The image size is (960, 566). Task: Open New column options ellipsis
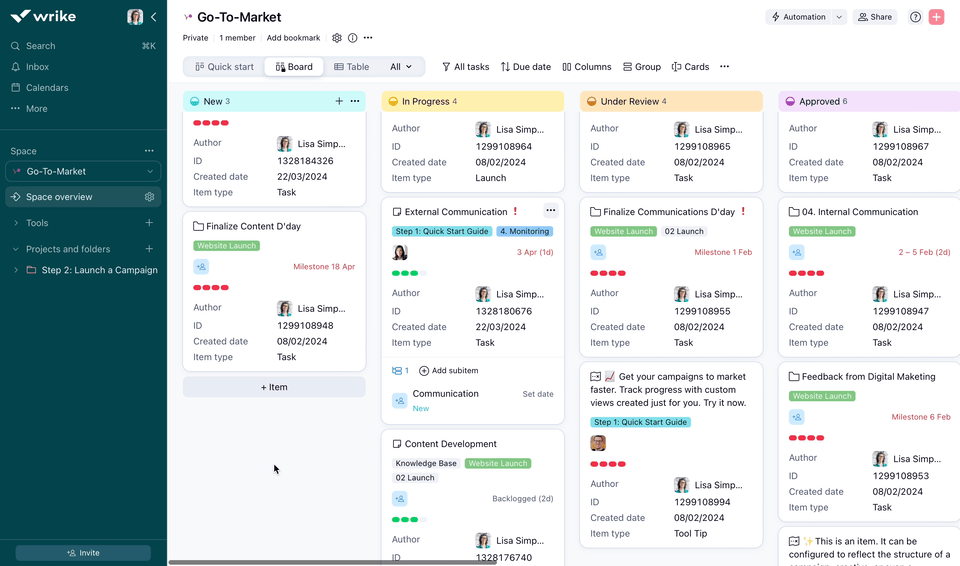pos(354,101)
